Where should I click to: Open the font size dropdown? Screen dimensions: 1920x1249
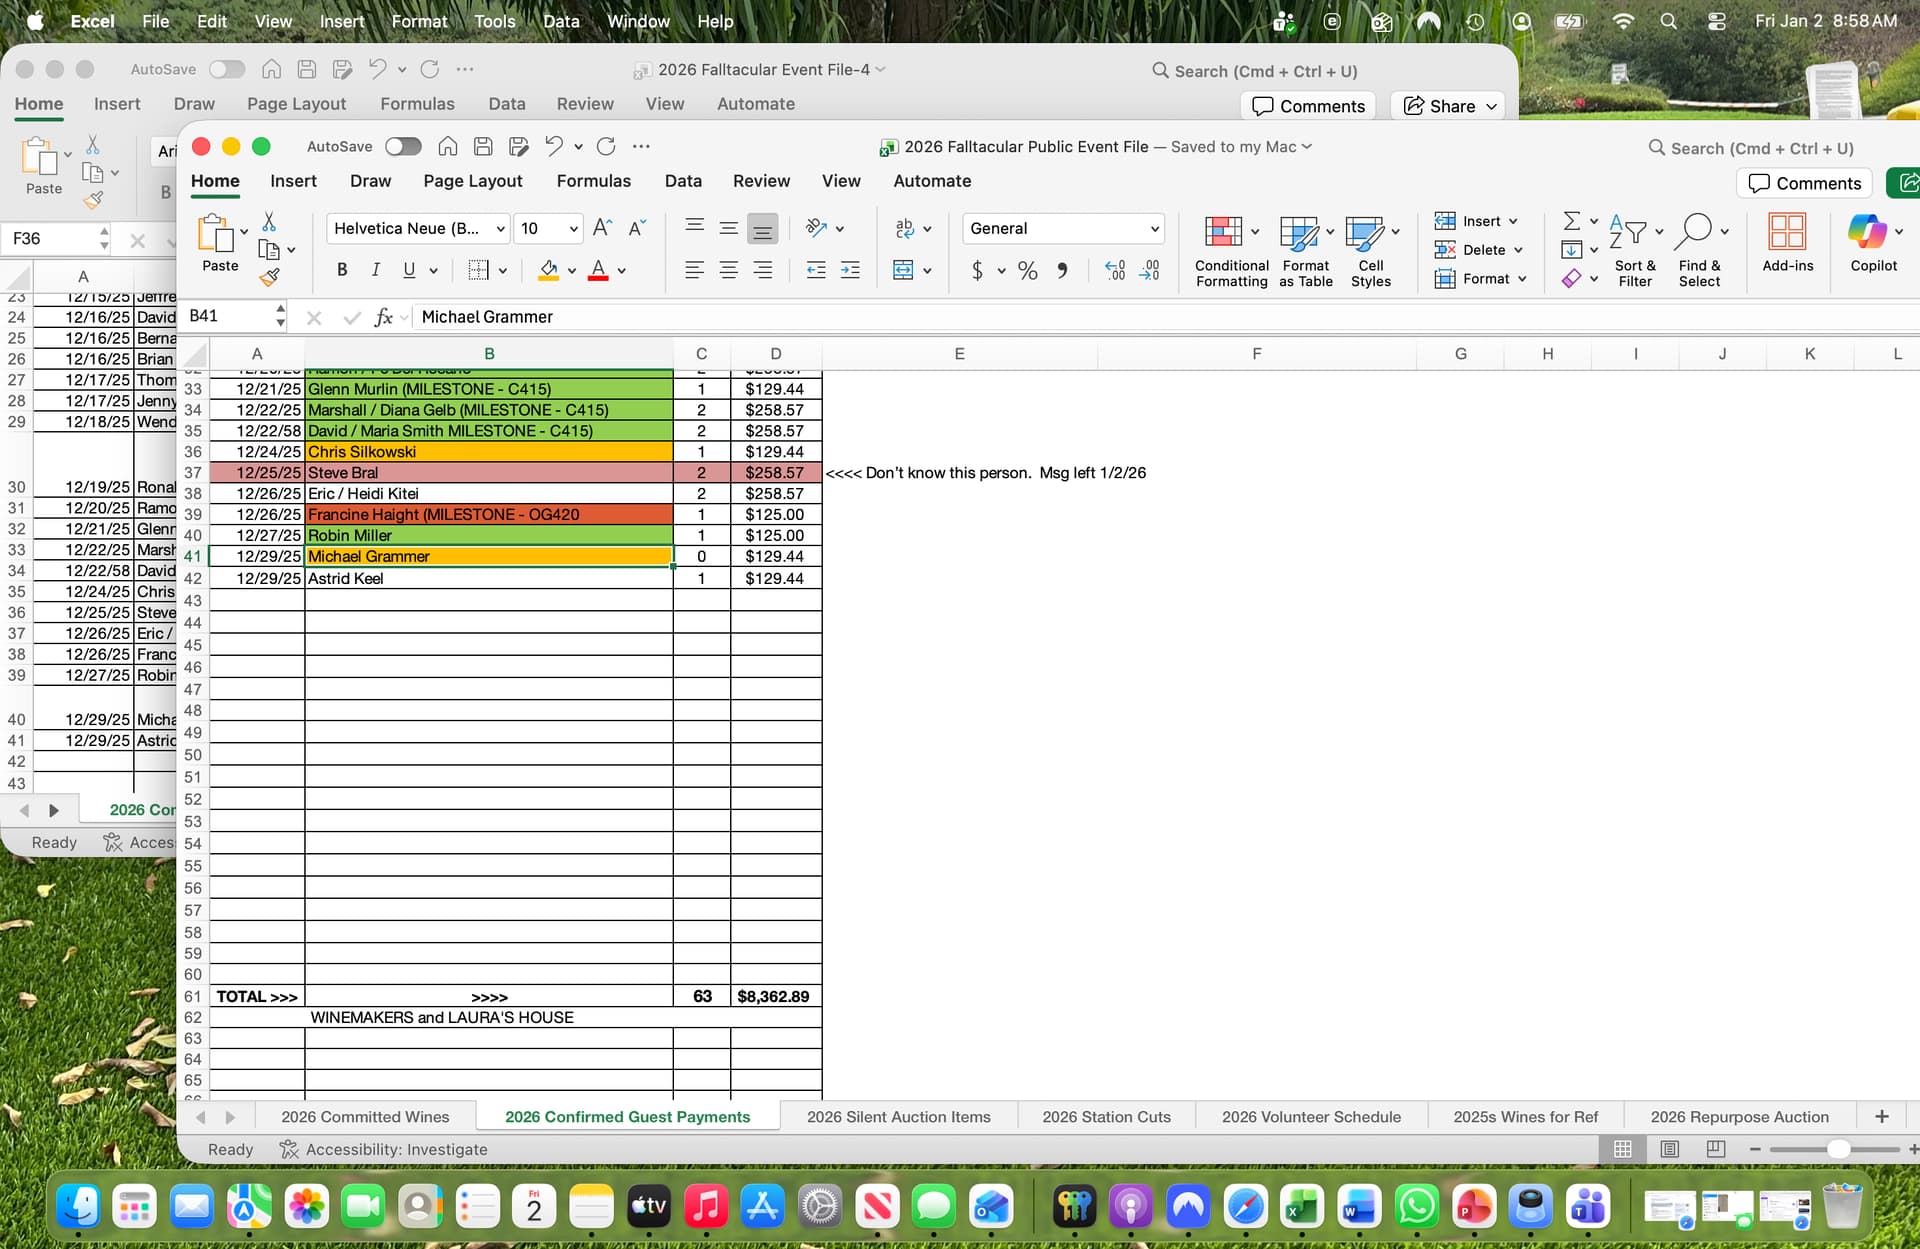[x=573, y=228]
